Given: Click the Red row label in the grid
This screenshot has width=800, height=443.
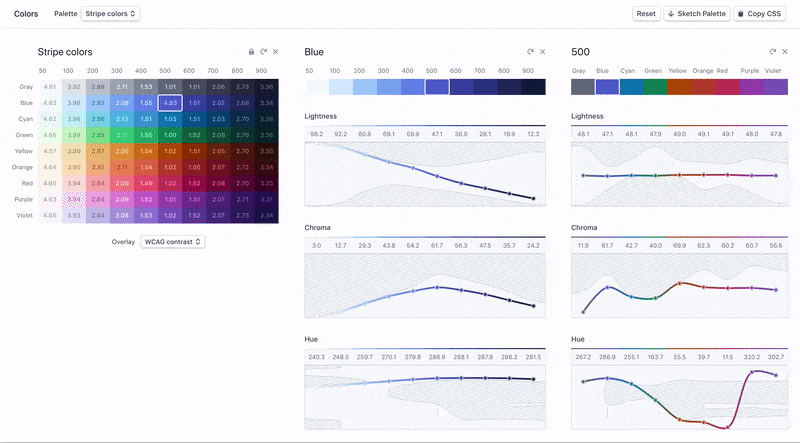Looking at the screenshot, I should point(27,183).
